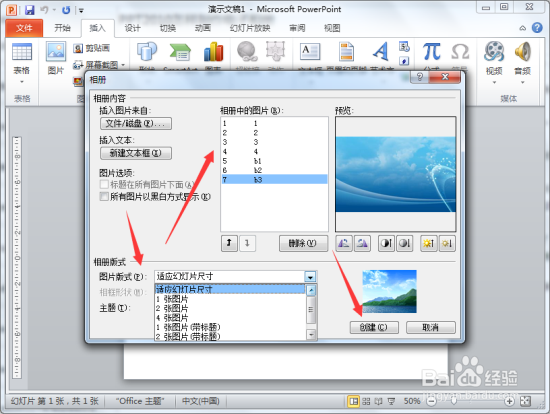The image size is (550, 414).
Task: Click the Chart icon in ribbon
Action: click(x=214, y=52)
